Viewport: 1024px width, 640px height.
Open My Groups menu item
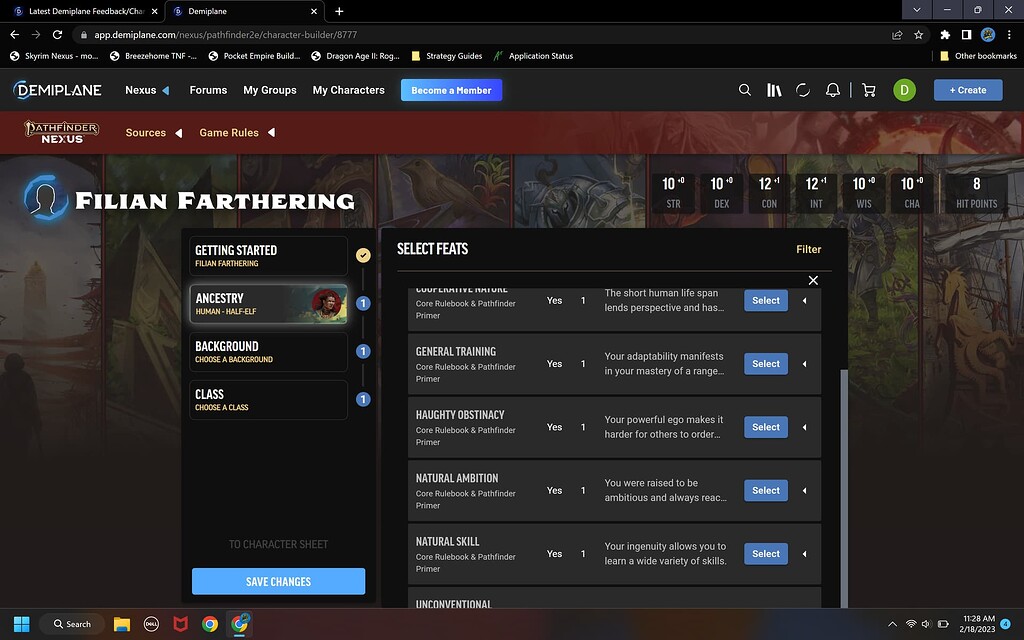tap(270, 90)
